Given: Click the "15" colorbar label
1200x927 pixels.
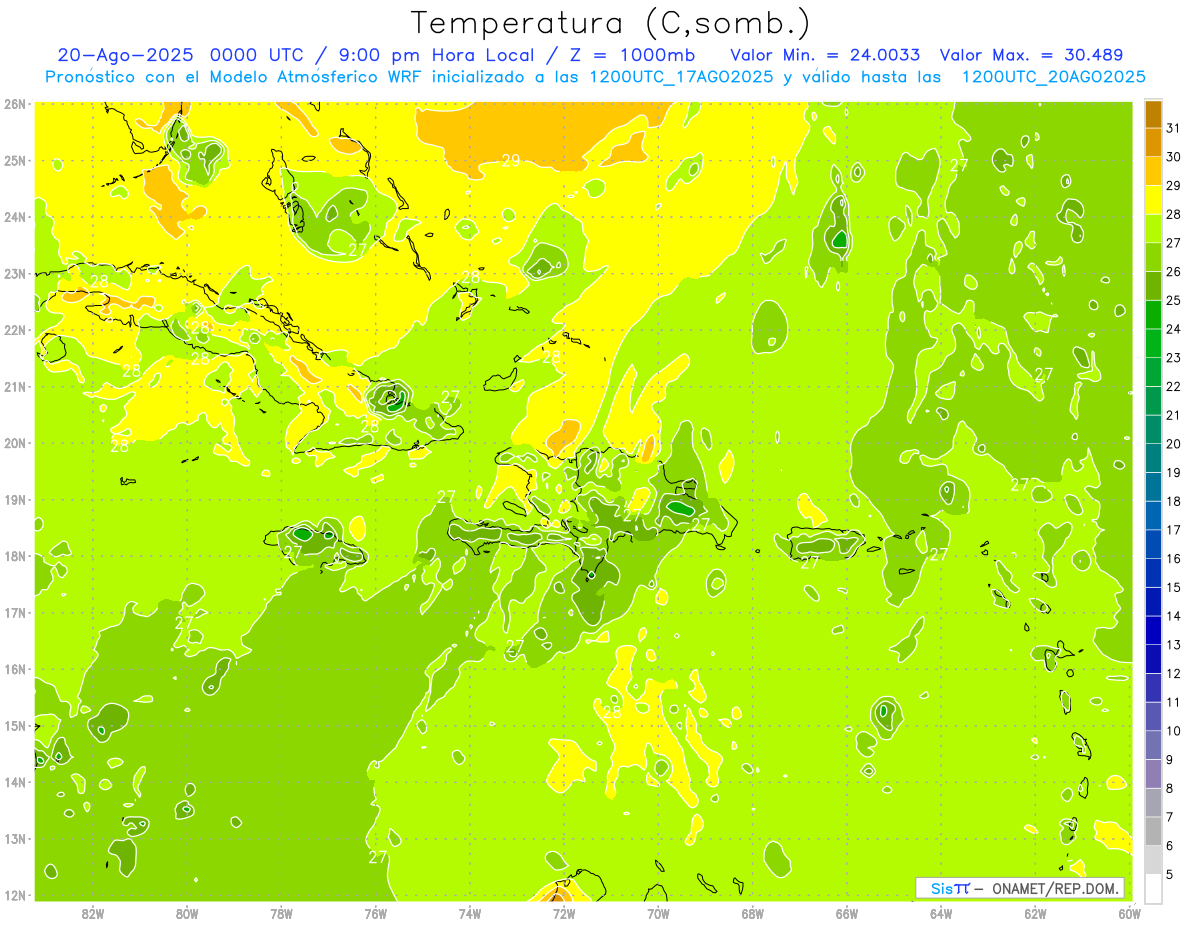Looking at the screenshot, I should [1174, 588].
